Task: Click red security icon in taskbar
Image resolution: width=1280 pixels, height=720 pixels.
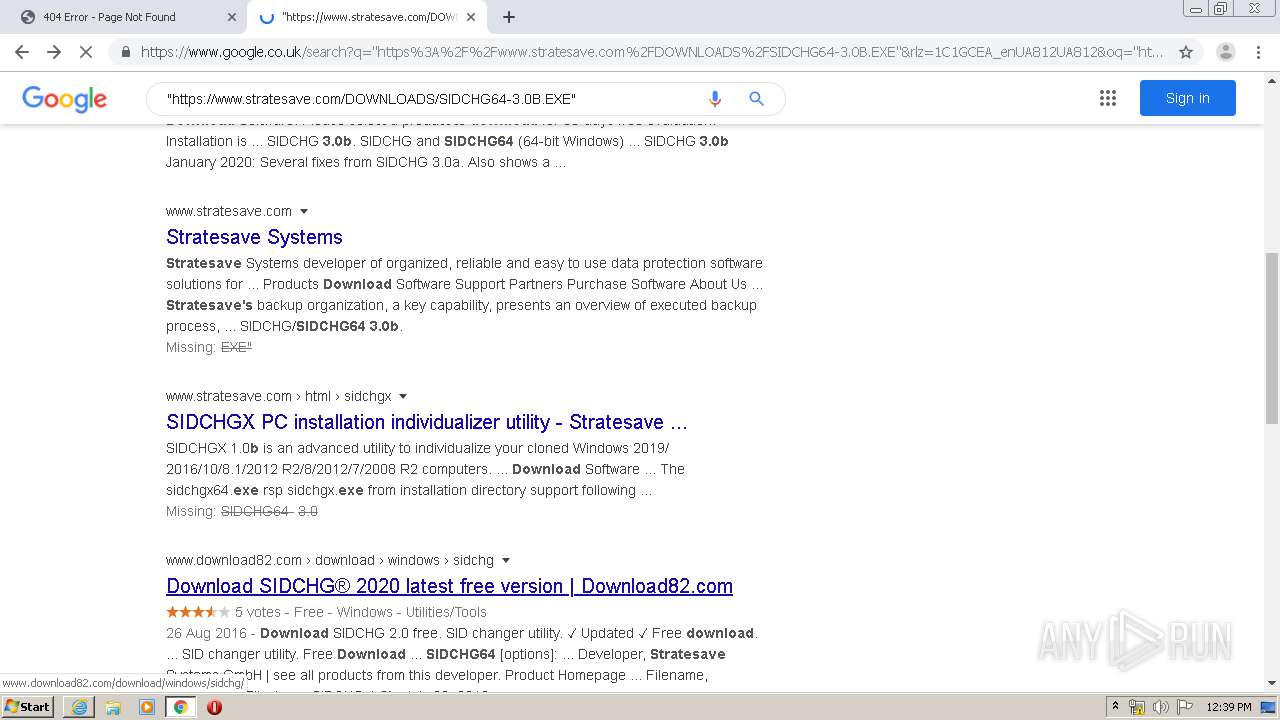Action: tap(214, 707)
